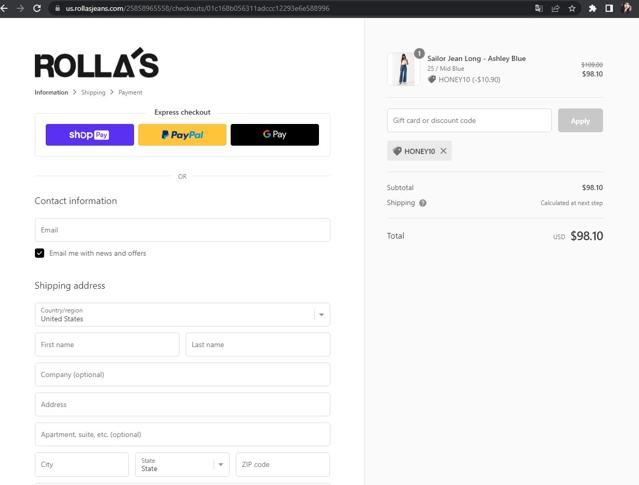Go to Payment breadcrumb step
This screenshot has width=639, height=485.
[x=130, y=93]
